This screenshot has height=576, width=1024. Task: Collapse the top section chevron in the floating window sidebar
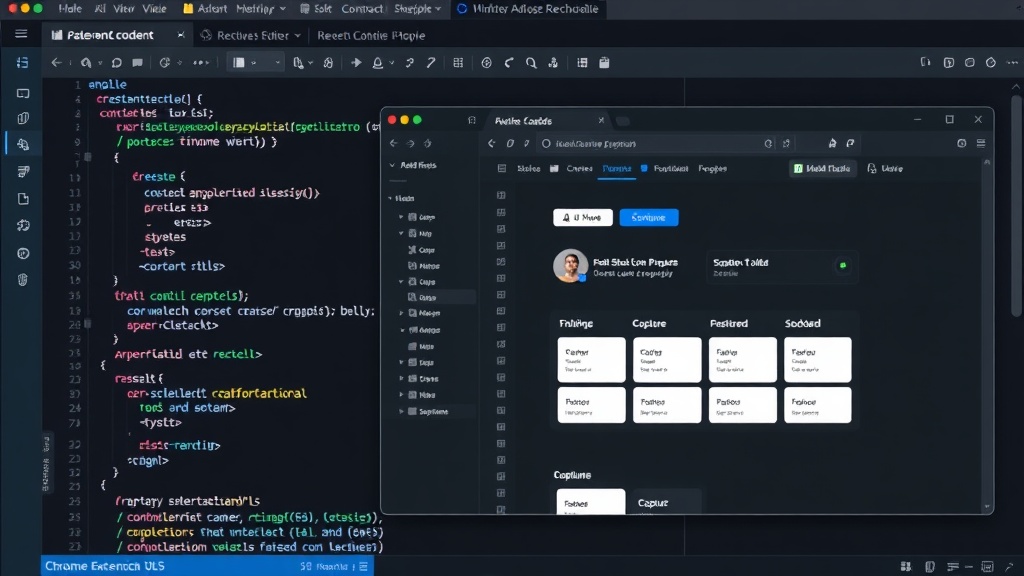point(392,165)
